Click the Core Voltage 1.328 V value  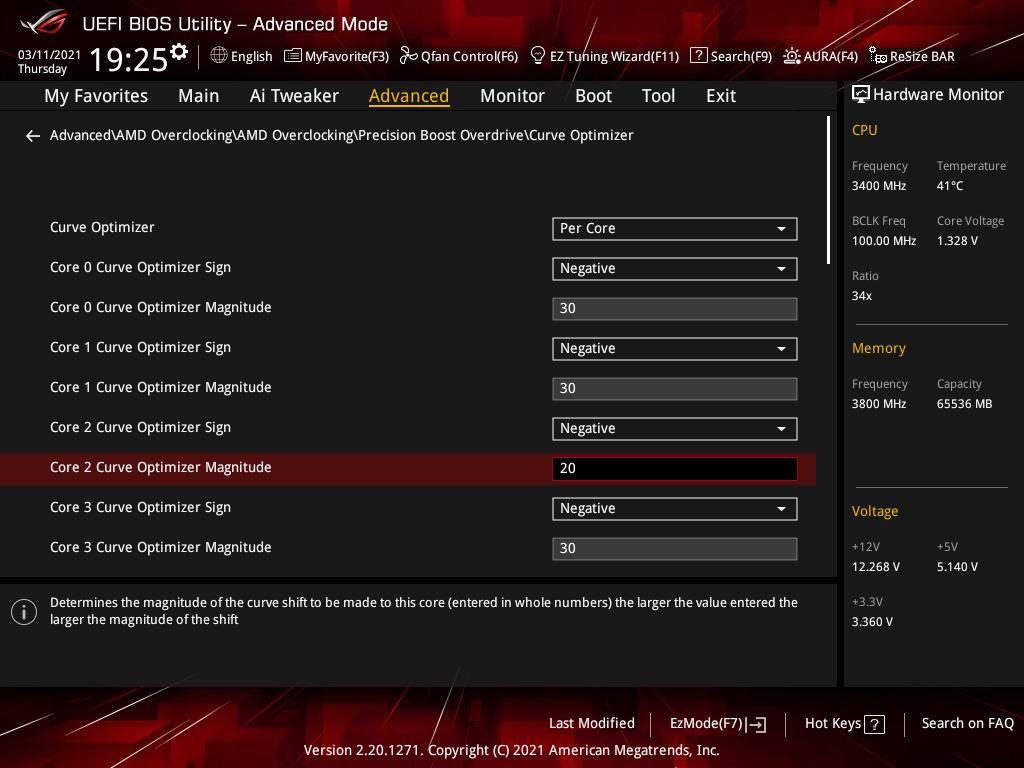[957, 241]
